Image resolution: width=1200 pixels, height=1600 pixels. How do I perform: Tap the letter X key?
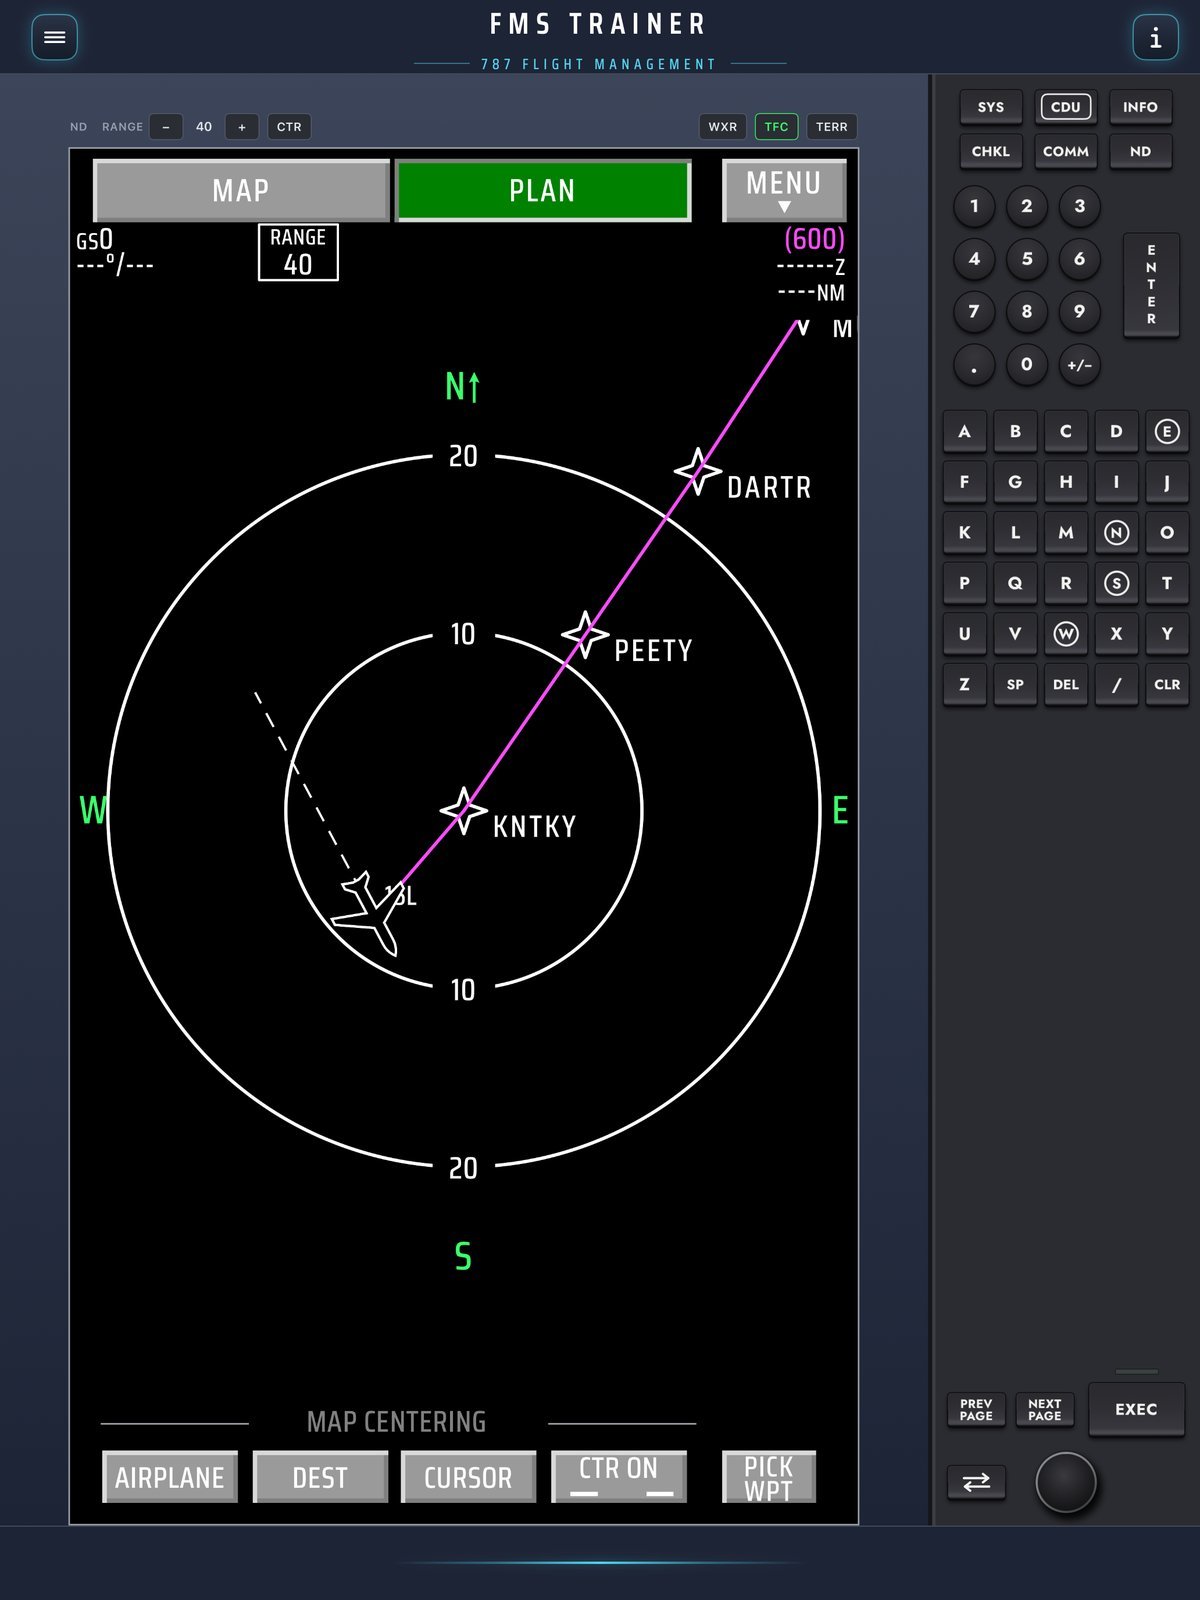[1116, 633]
